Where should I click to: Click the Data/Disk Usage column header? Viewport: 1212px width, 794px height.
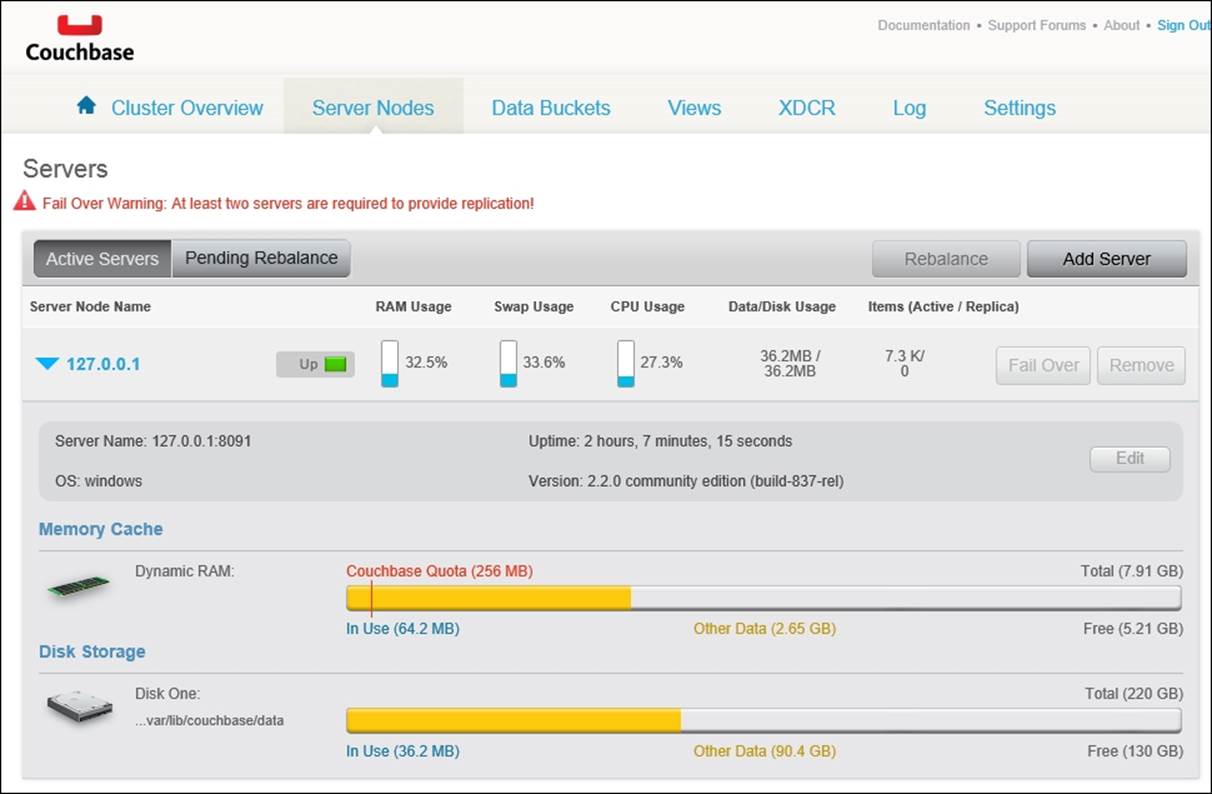tap(782, 307)
